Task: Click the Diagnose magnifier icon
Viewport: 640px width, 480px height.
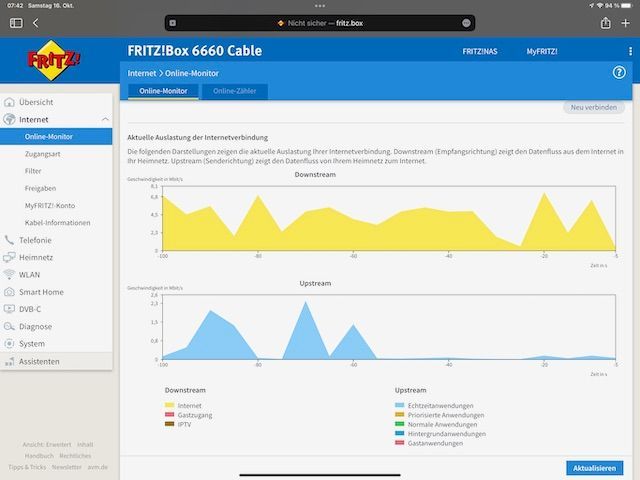Action: pos(9,327)
